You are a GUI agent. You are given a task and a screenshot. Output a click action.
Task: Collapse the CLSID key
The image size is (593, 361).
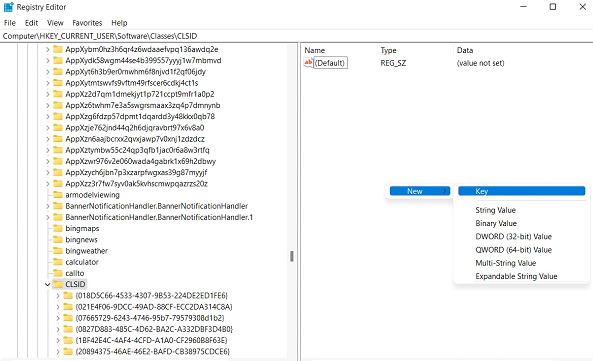pos(47,284)
